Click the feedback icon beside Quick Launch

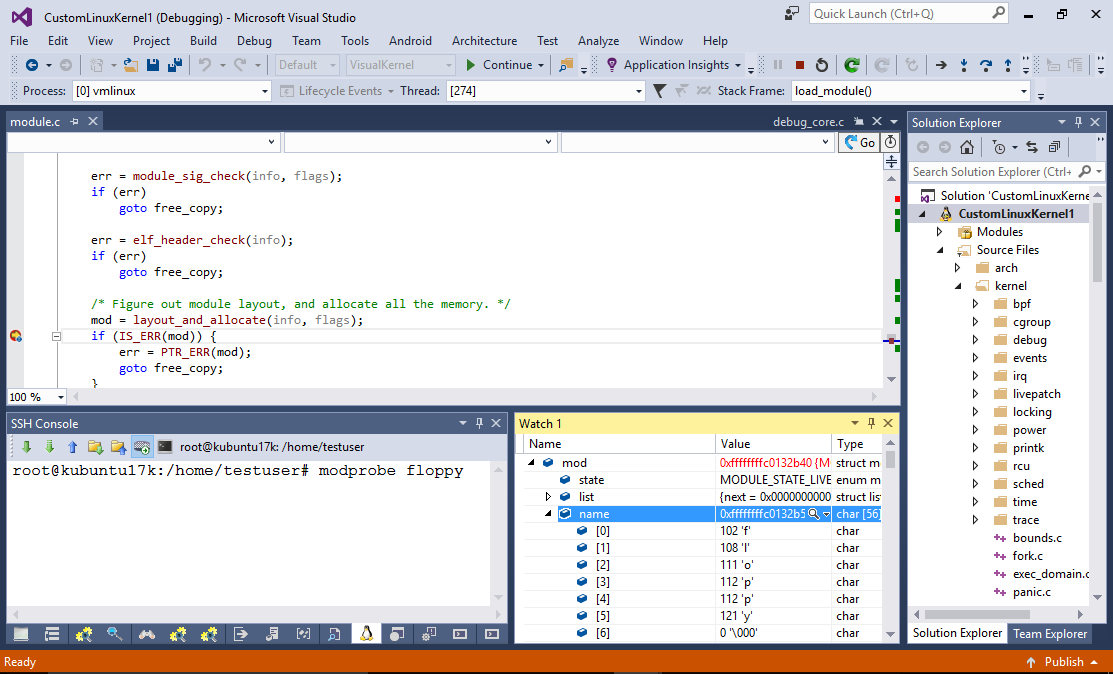[x=791, y=13]
